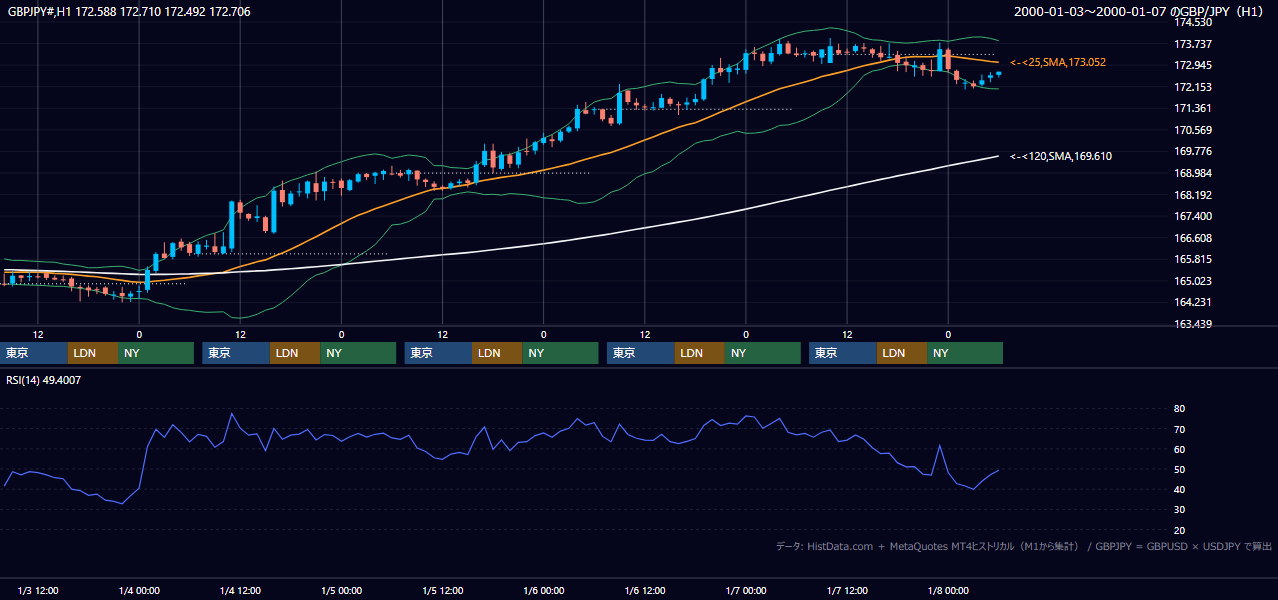This screenshot has height=600, width=1278.
Task: Click the leftmost NY session block
Action: [156, 353]
